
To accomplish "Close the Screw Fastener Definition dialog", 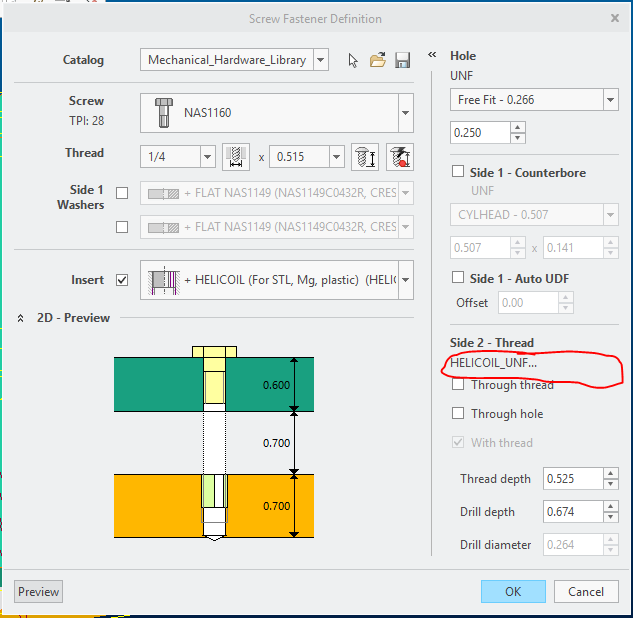I will 612,19.
